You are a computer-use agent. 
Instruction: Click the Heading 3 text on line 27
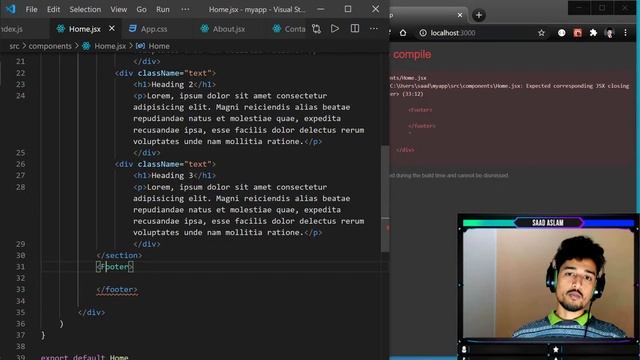[x=172, y=175]
